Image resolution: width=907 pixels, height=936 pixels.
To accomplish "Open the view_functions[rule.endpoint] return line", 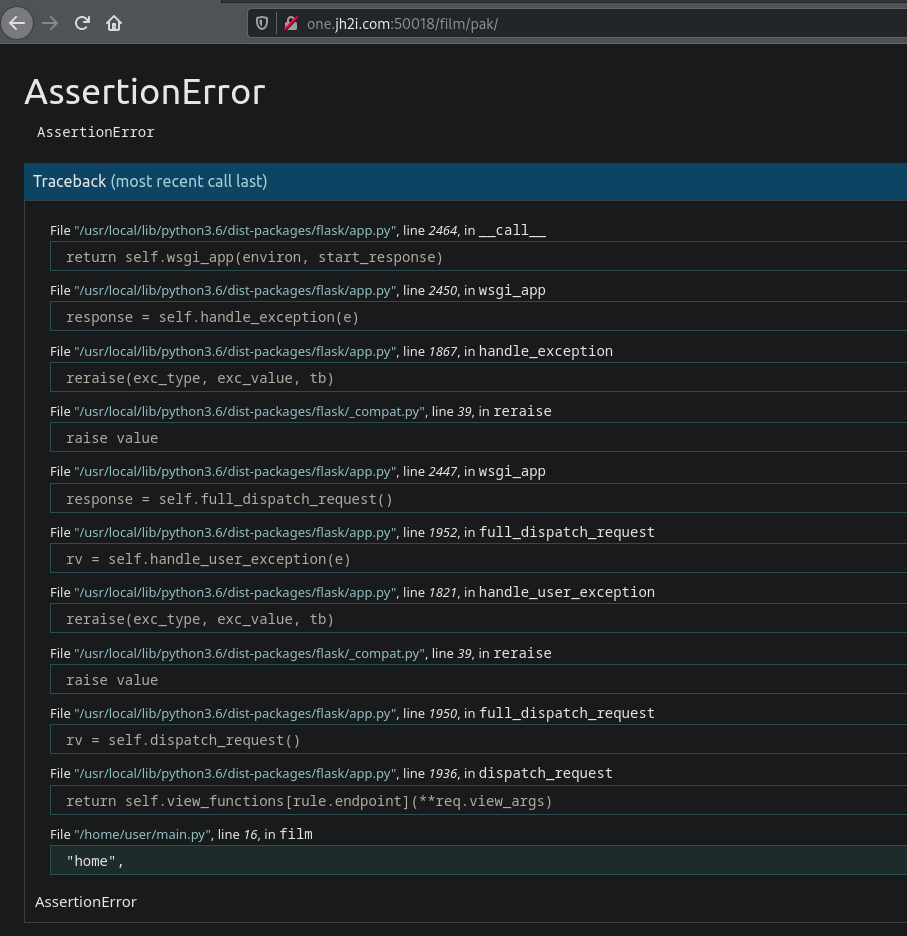I will click(x=309, y=801).
